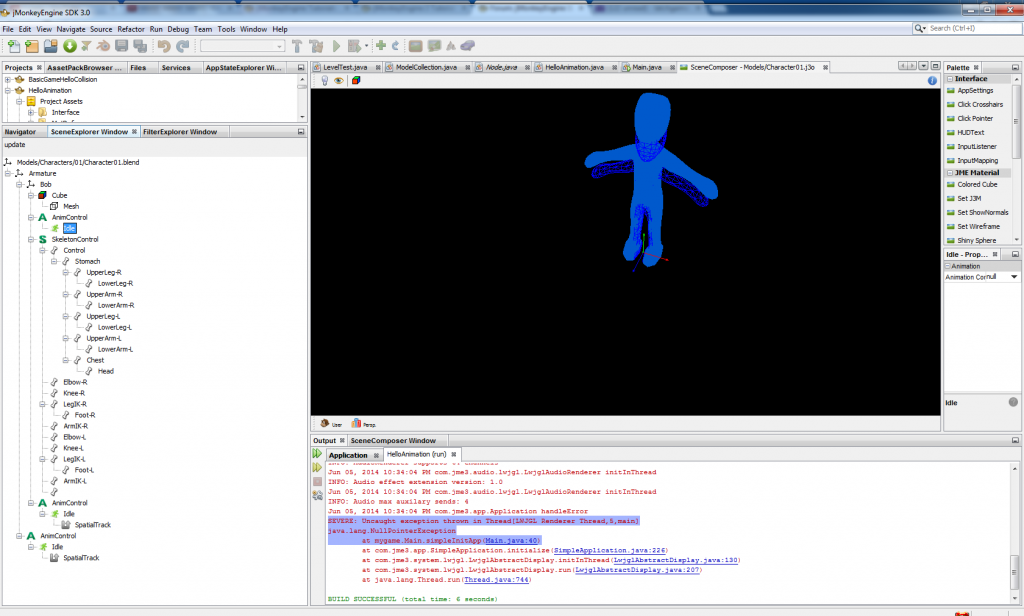The image size is (1024, 616).
Task: Collapse the Stomach bone expander
Action: pos(54,261)
